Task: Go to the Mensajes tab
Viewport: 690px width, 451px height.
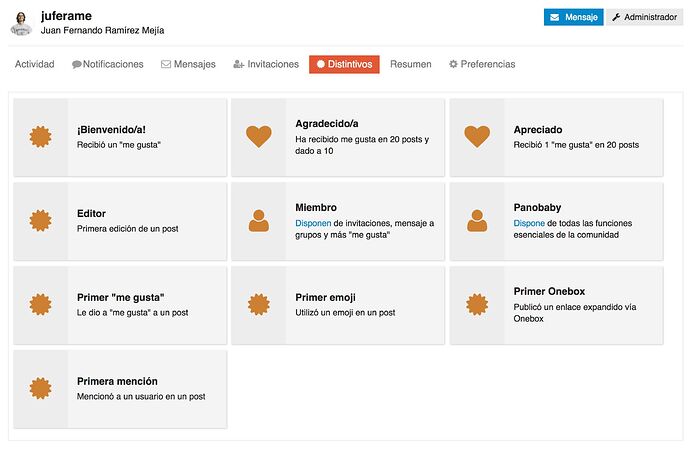Action: pos(188,64)
